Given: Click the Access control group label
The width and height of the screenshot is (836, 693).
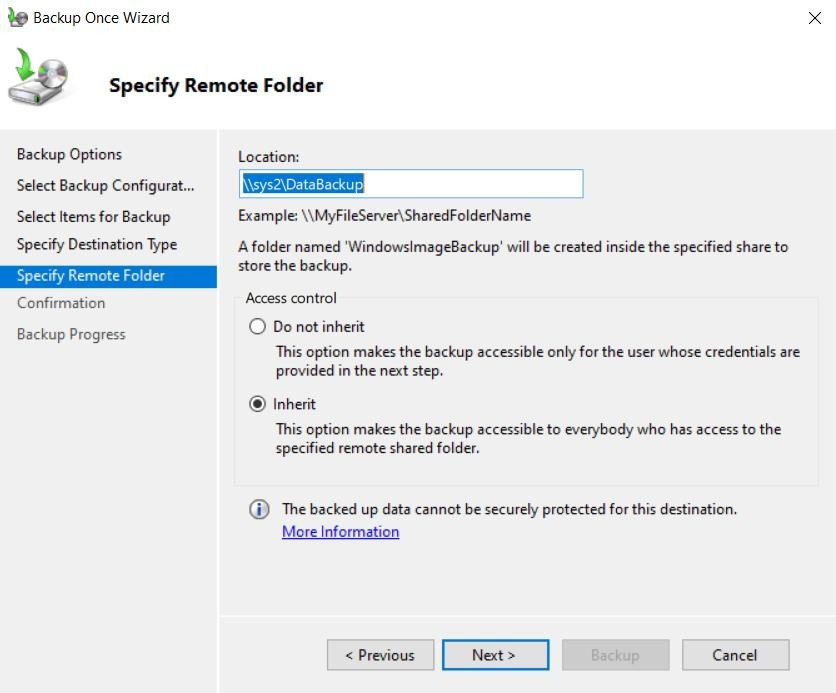Looking at the screenshot, I should pos(291,298).
